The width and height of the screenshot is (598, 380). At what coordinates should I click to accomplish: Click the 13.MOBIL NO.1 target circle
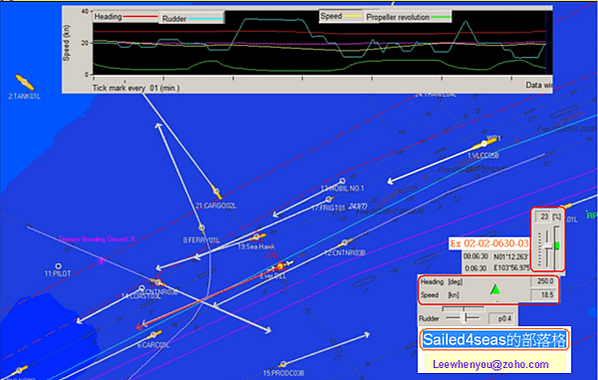(x=342, y=181)
